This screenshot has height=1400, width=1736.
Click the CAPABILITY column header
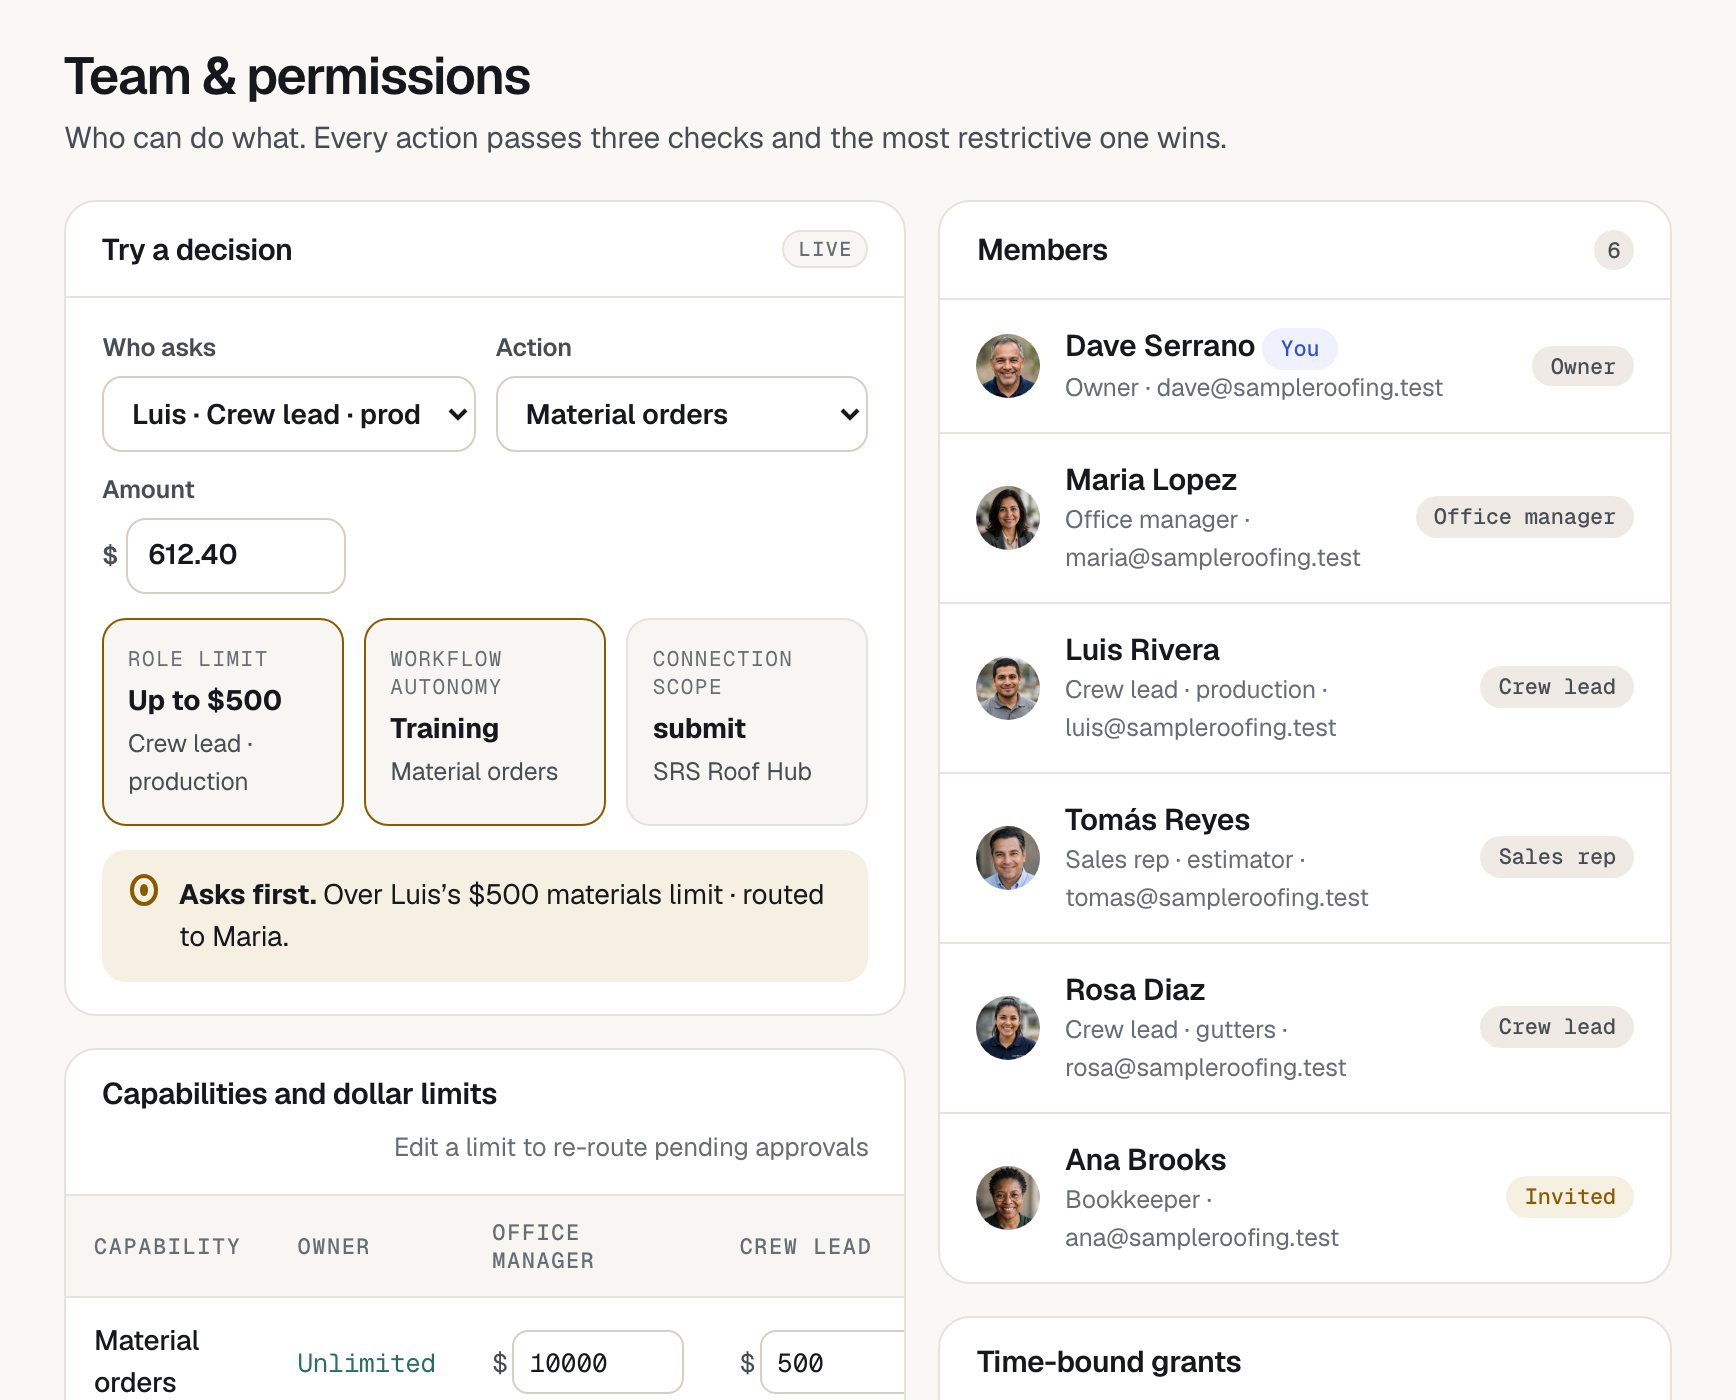point(167,1247)
